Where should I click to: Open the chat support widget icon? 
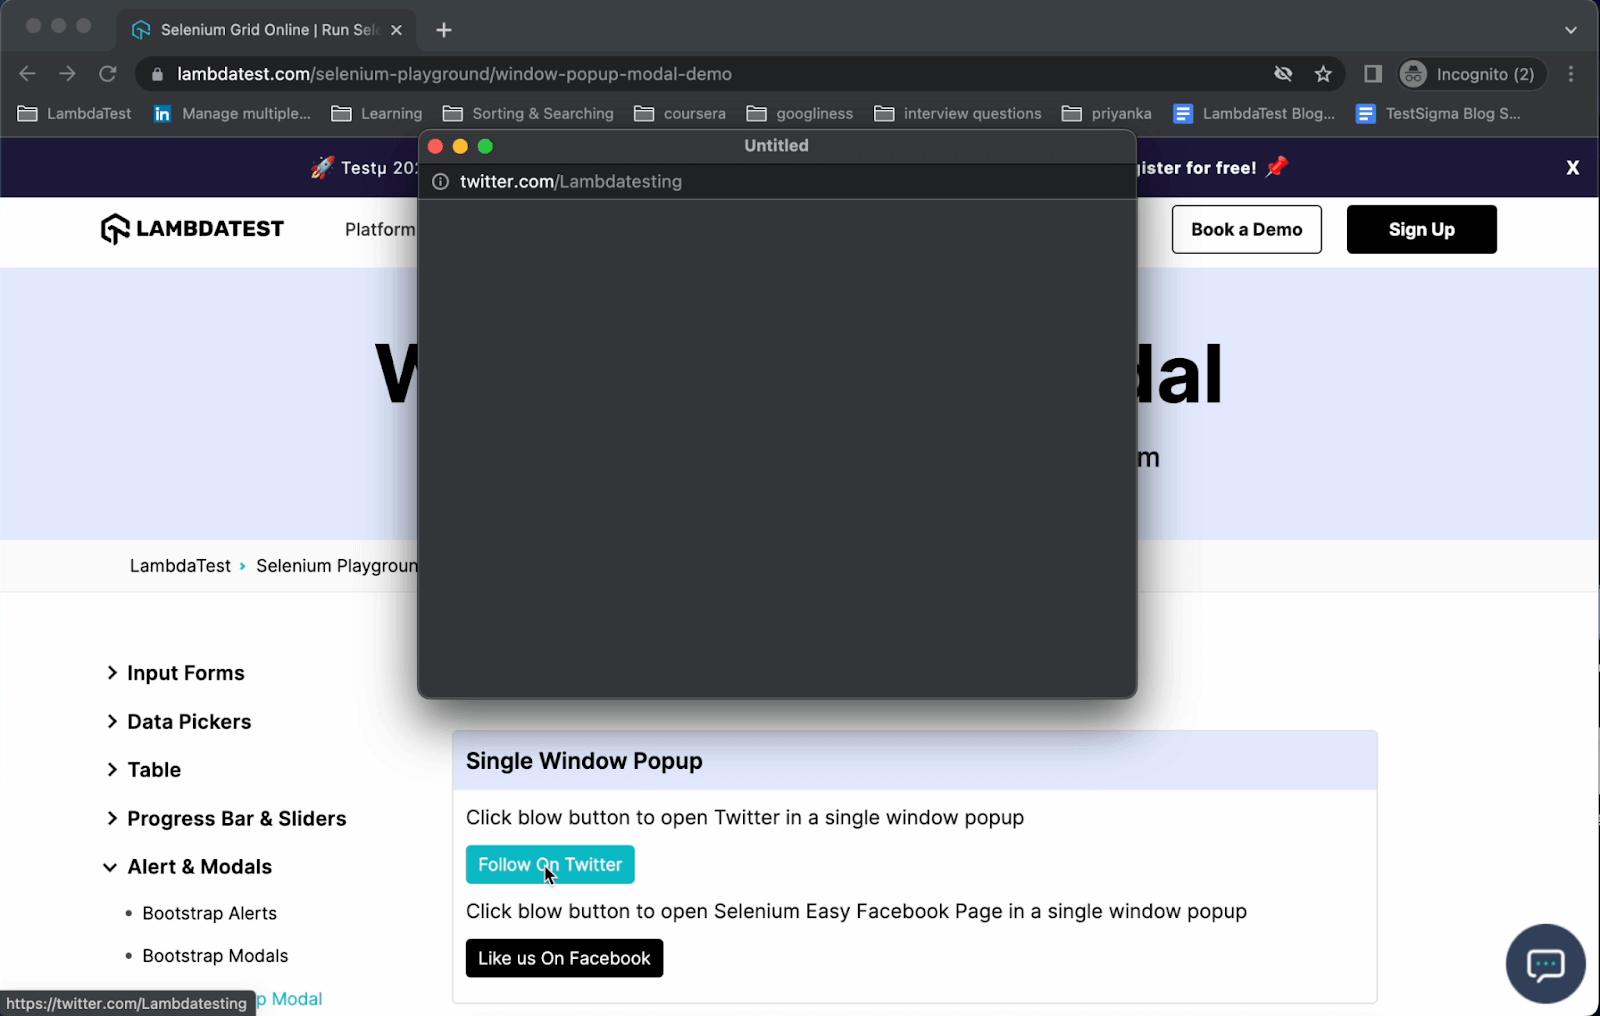[x=1545, y=964]
